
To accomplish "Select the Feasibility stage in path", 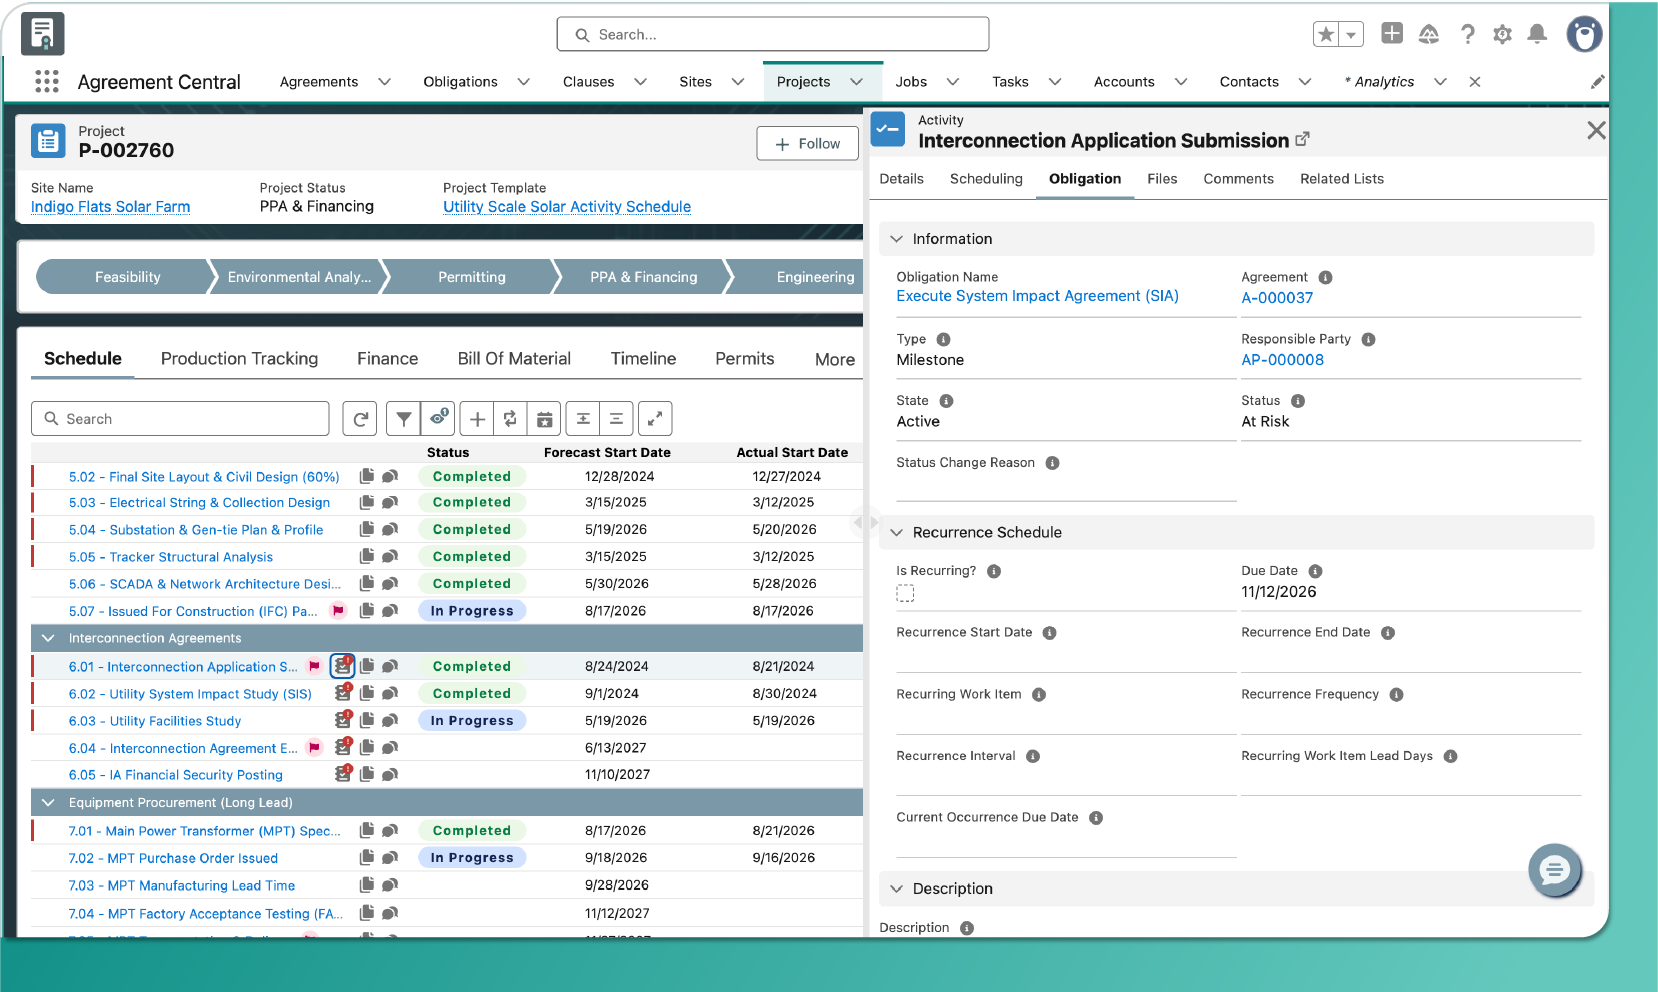I will [127, 277].
